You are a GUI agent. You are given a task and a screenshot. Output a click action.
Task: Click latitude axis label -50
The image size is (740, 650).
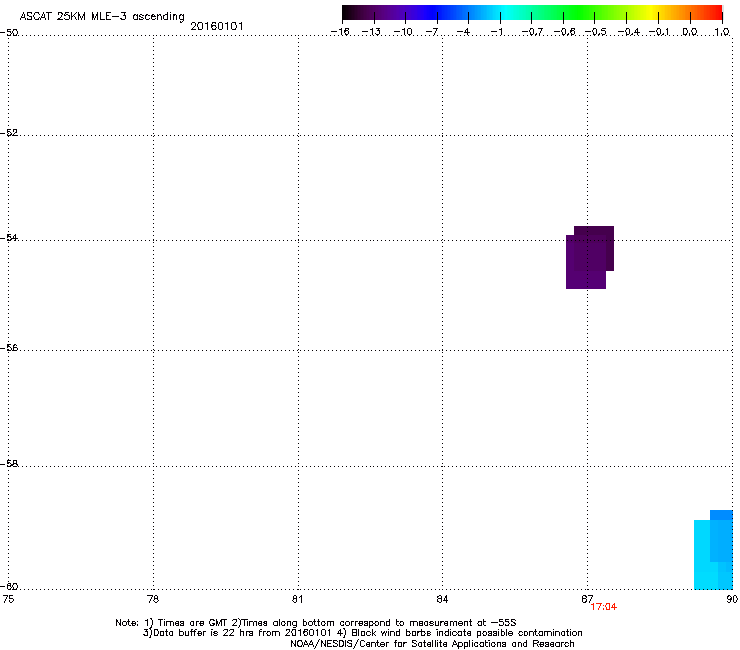click(9, 33)
